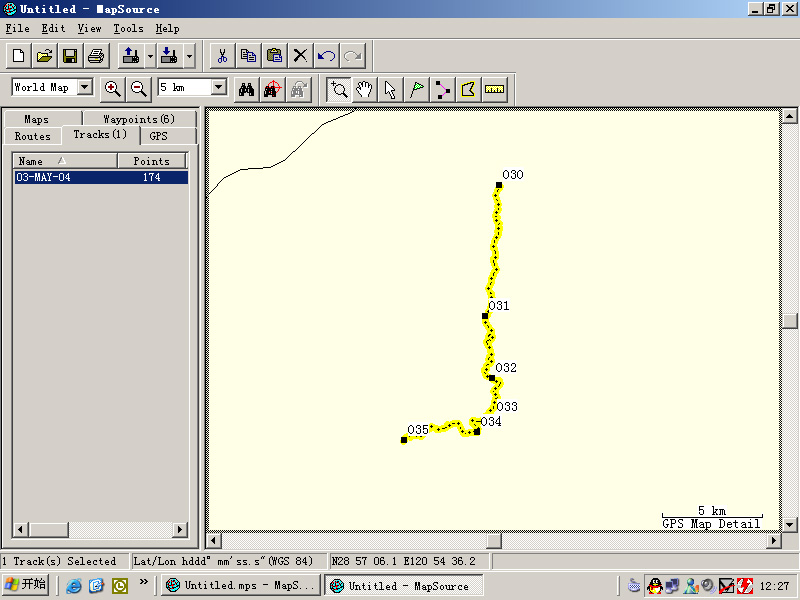The image size is (800, 600).
Task: Click the Zoom Out magnifier button
Action: coord(138,89)
